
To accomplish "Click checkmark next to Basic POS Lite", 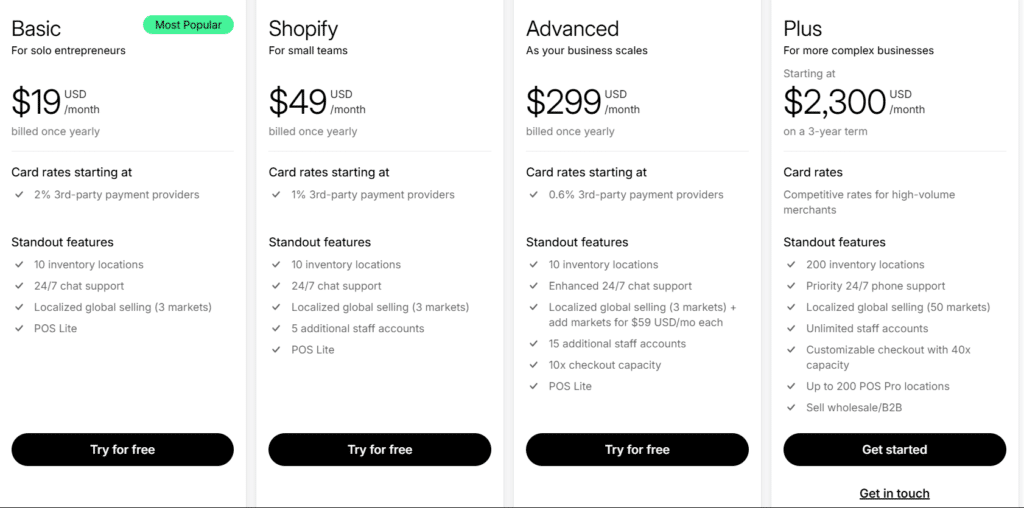I will click(20, 328).
